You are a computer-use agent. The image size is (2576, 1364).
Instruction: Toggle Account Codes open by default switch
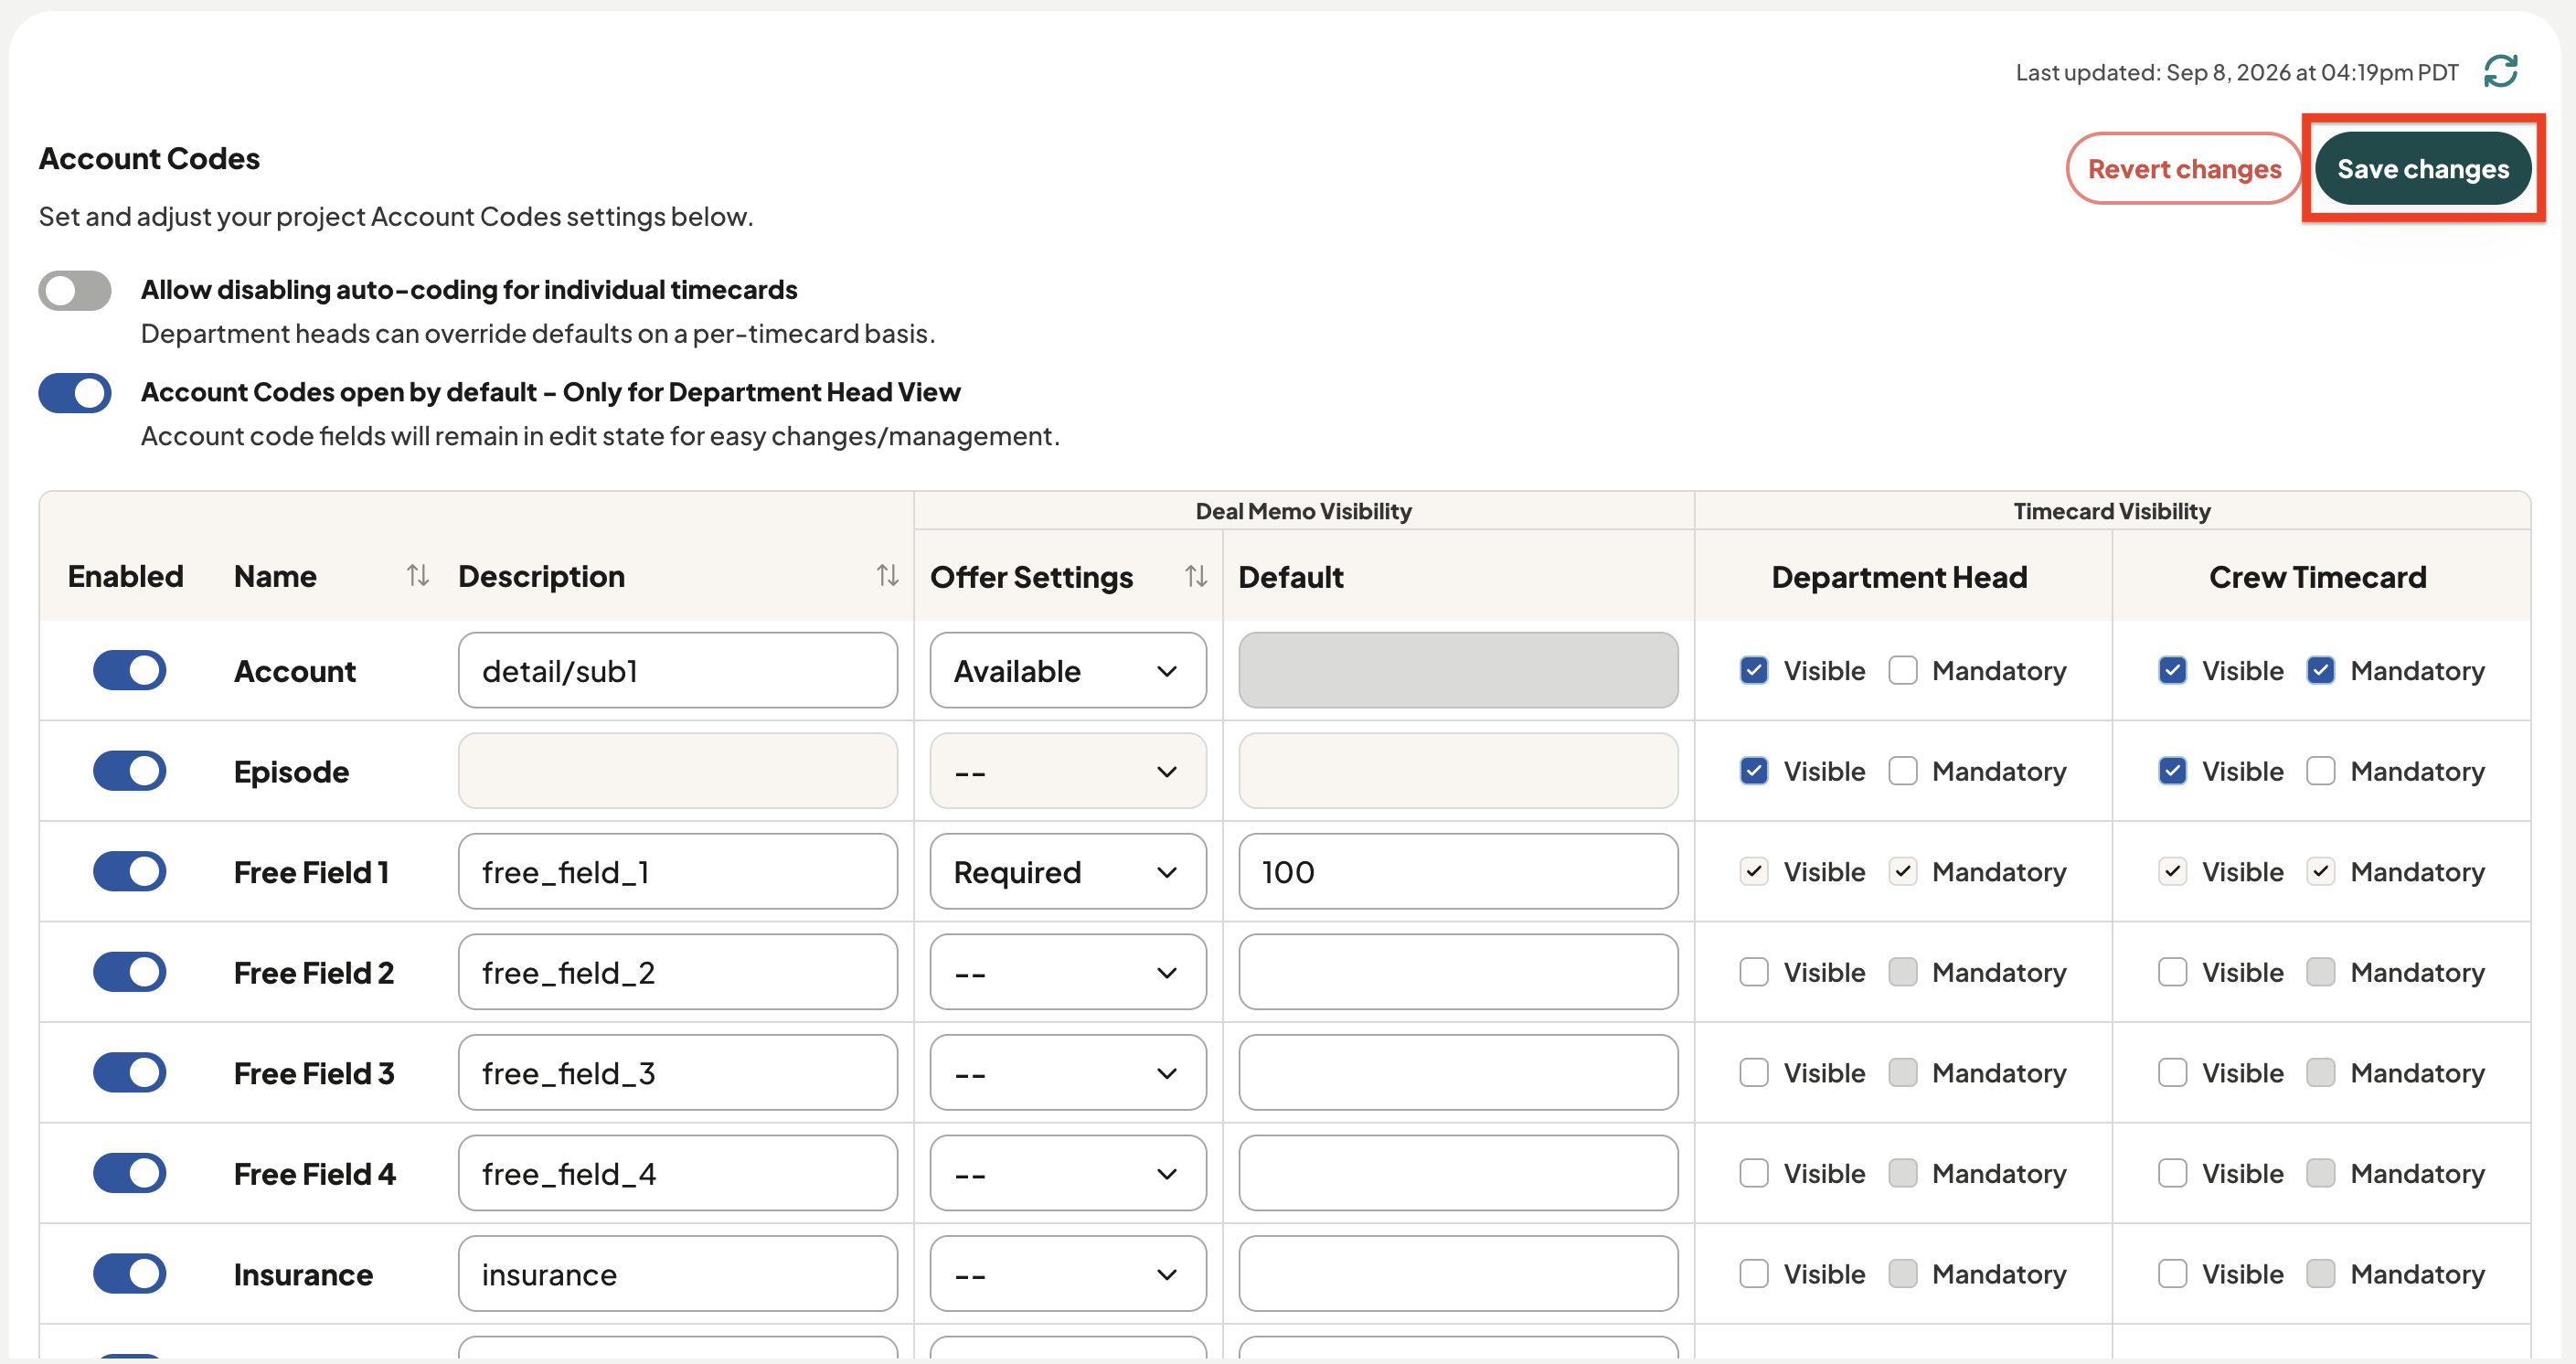point(75,393)
